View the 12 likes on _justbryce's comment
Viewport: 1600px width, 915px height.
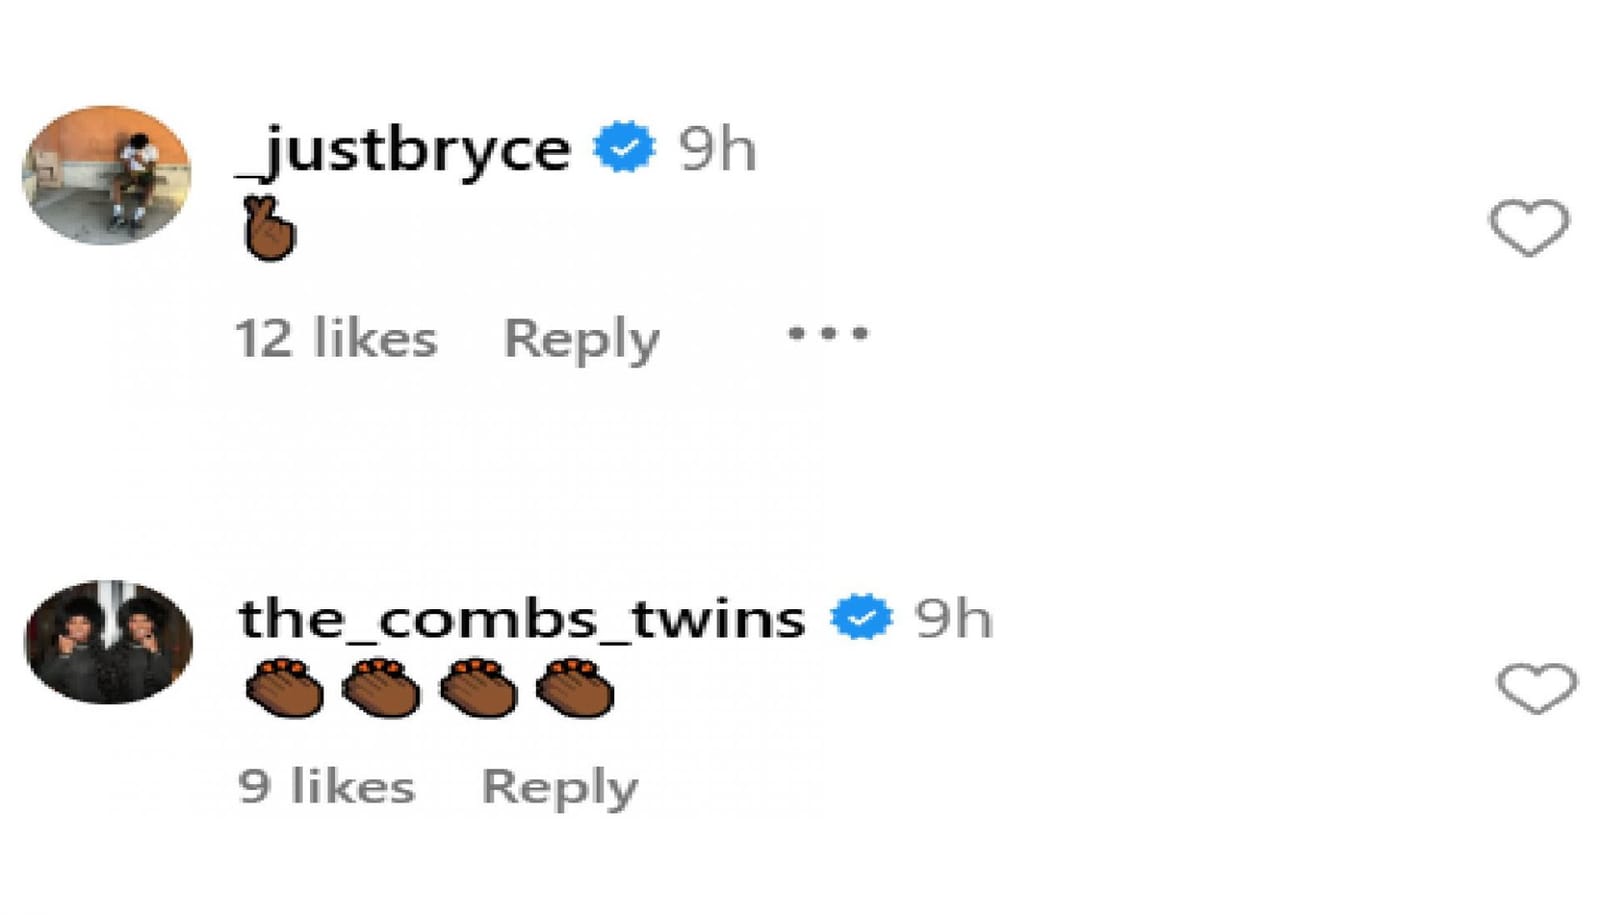[333, 338]
